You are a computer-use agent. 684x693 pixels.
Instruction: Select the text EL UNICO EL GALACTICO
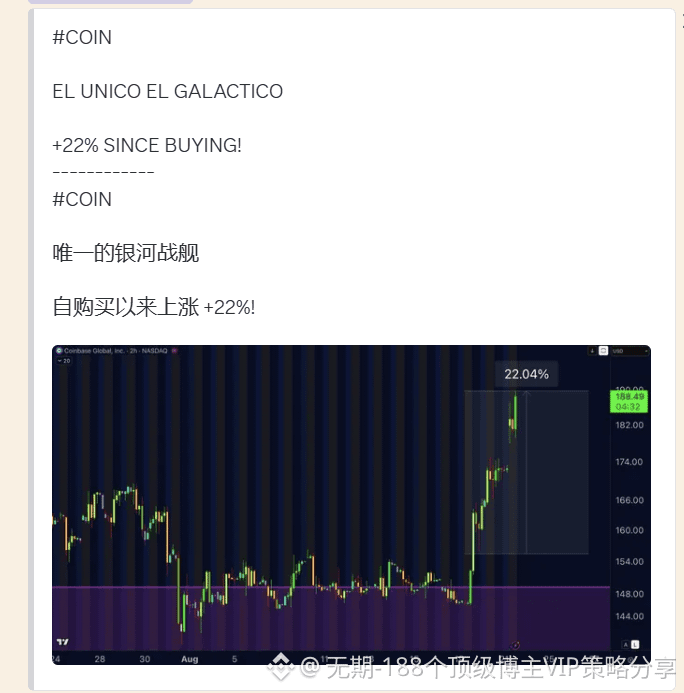pyautogui.click(x=168, y=91)
